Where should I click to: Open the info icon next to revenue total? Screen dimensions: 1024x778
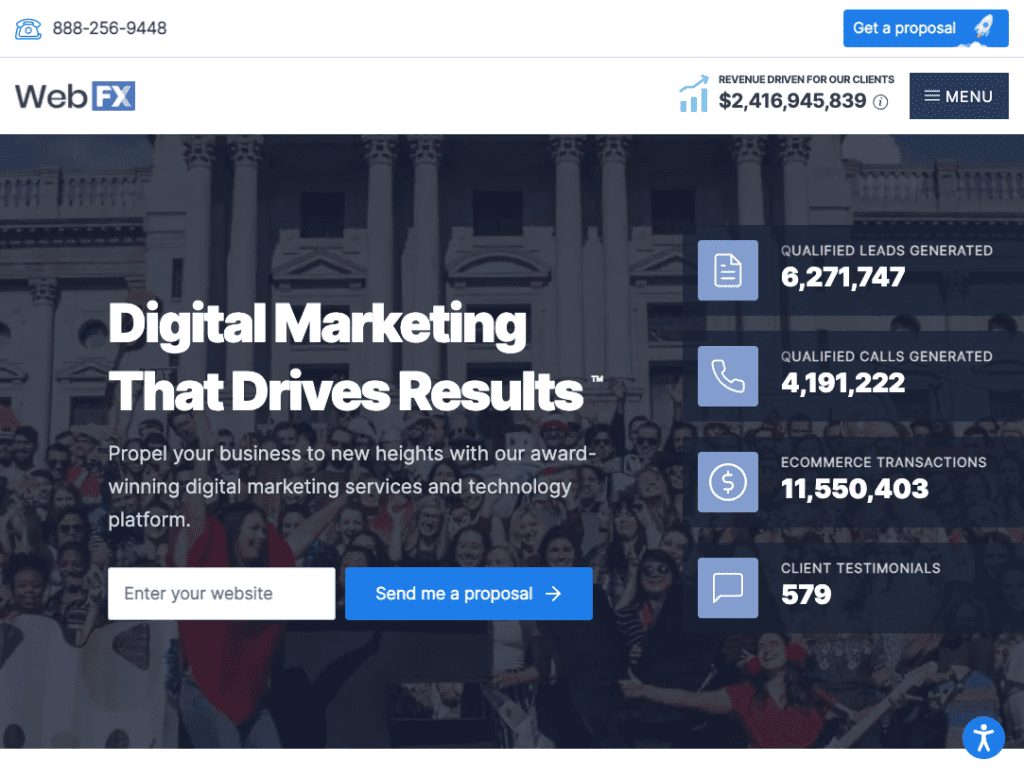[880, 102]
